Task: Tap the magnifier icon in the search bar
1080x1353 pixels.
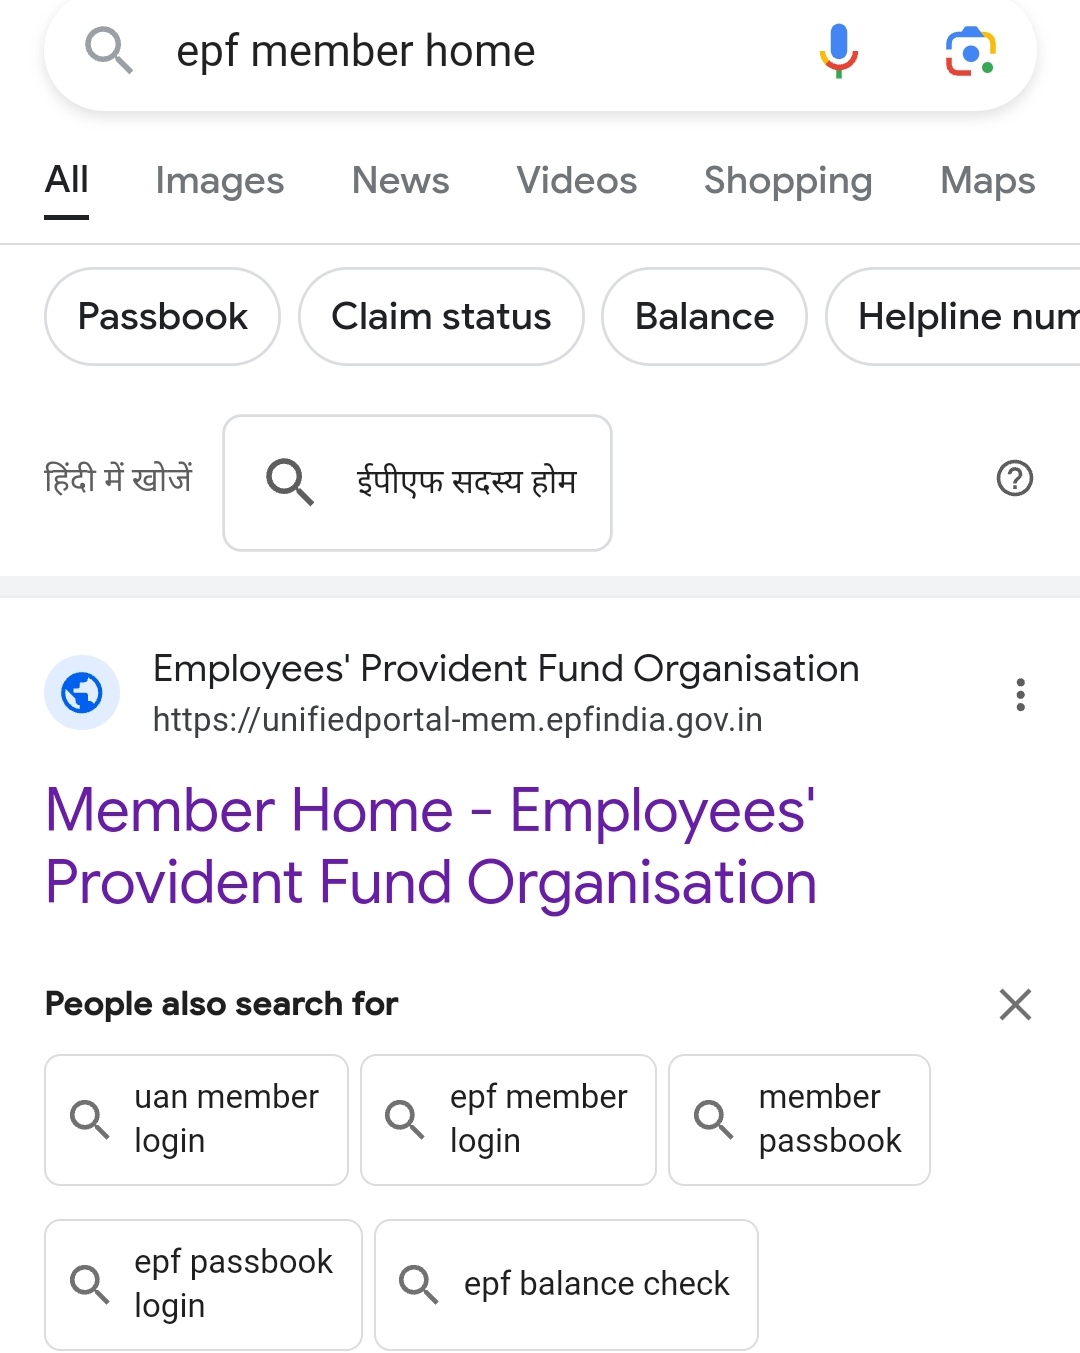Action: 108,50
